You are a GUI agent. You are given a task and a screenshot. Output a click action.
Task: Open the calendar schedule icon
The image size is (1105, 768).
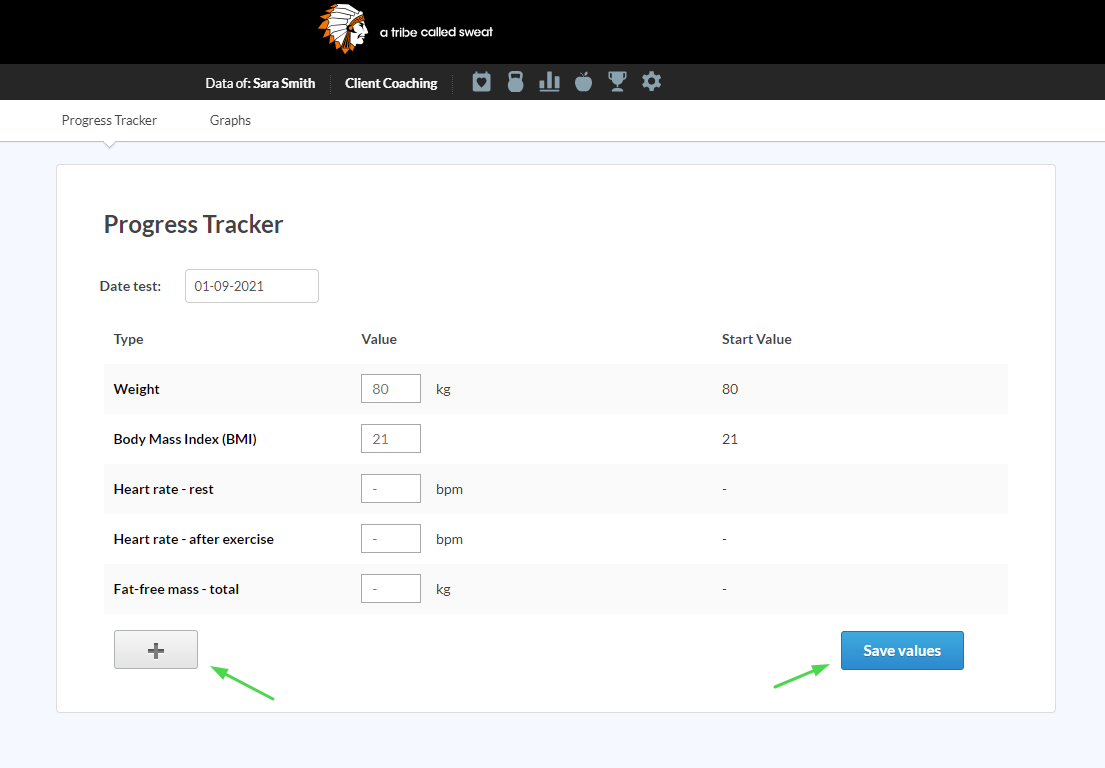tap(481, 82)
